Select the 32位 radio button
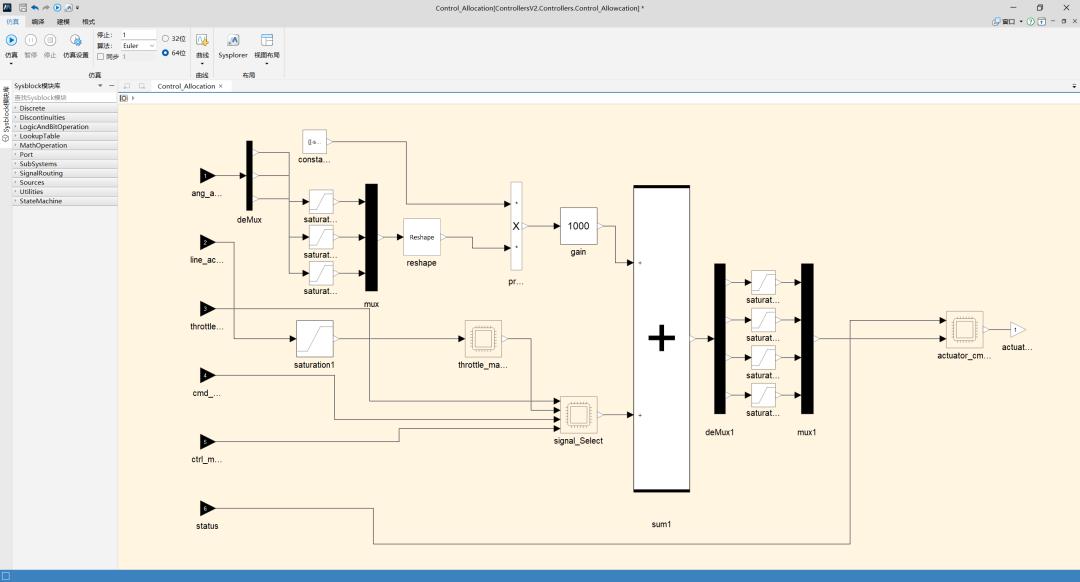The image size is (1080, 582). coord(165,39)
